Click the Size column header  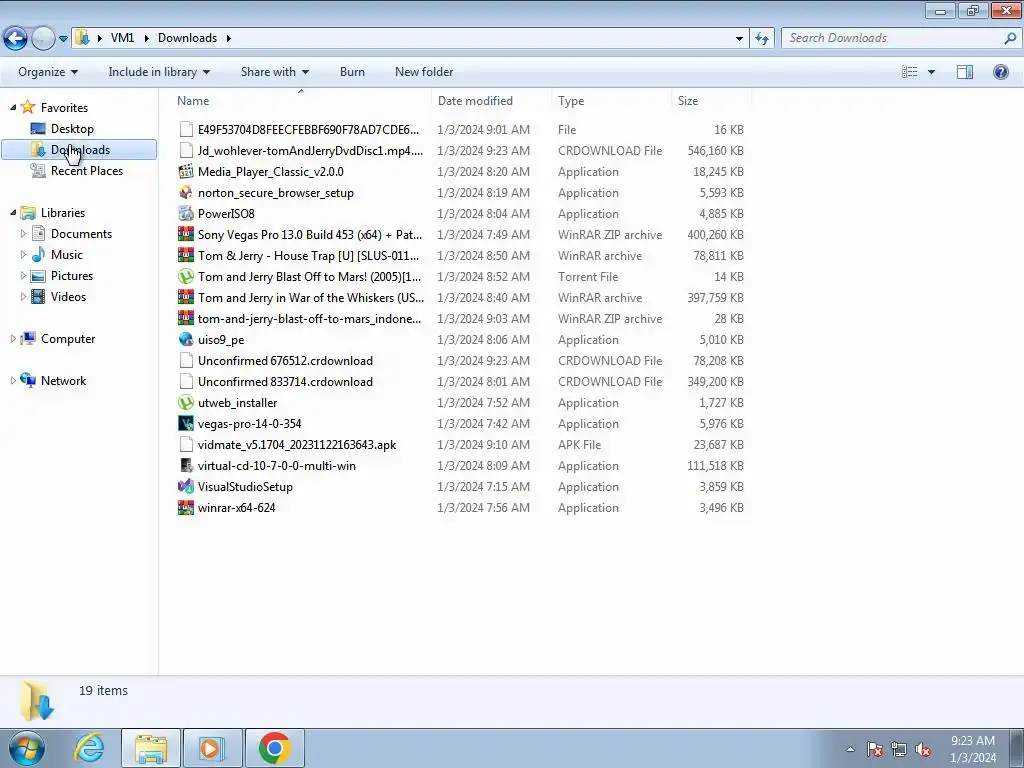pos(711,101)
